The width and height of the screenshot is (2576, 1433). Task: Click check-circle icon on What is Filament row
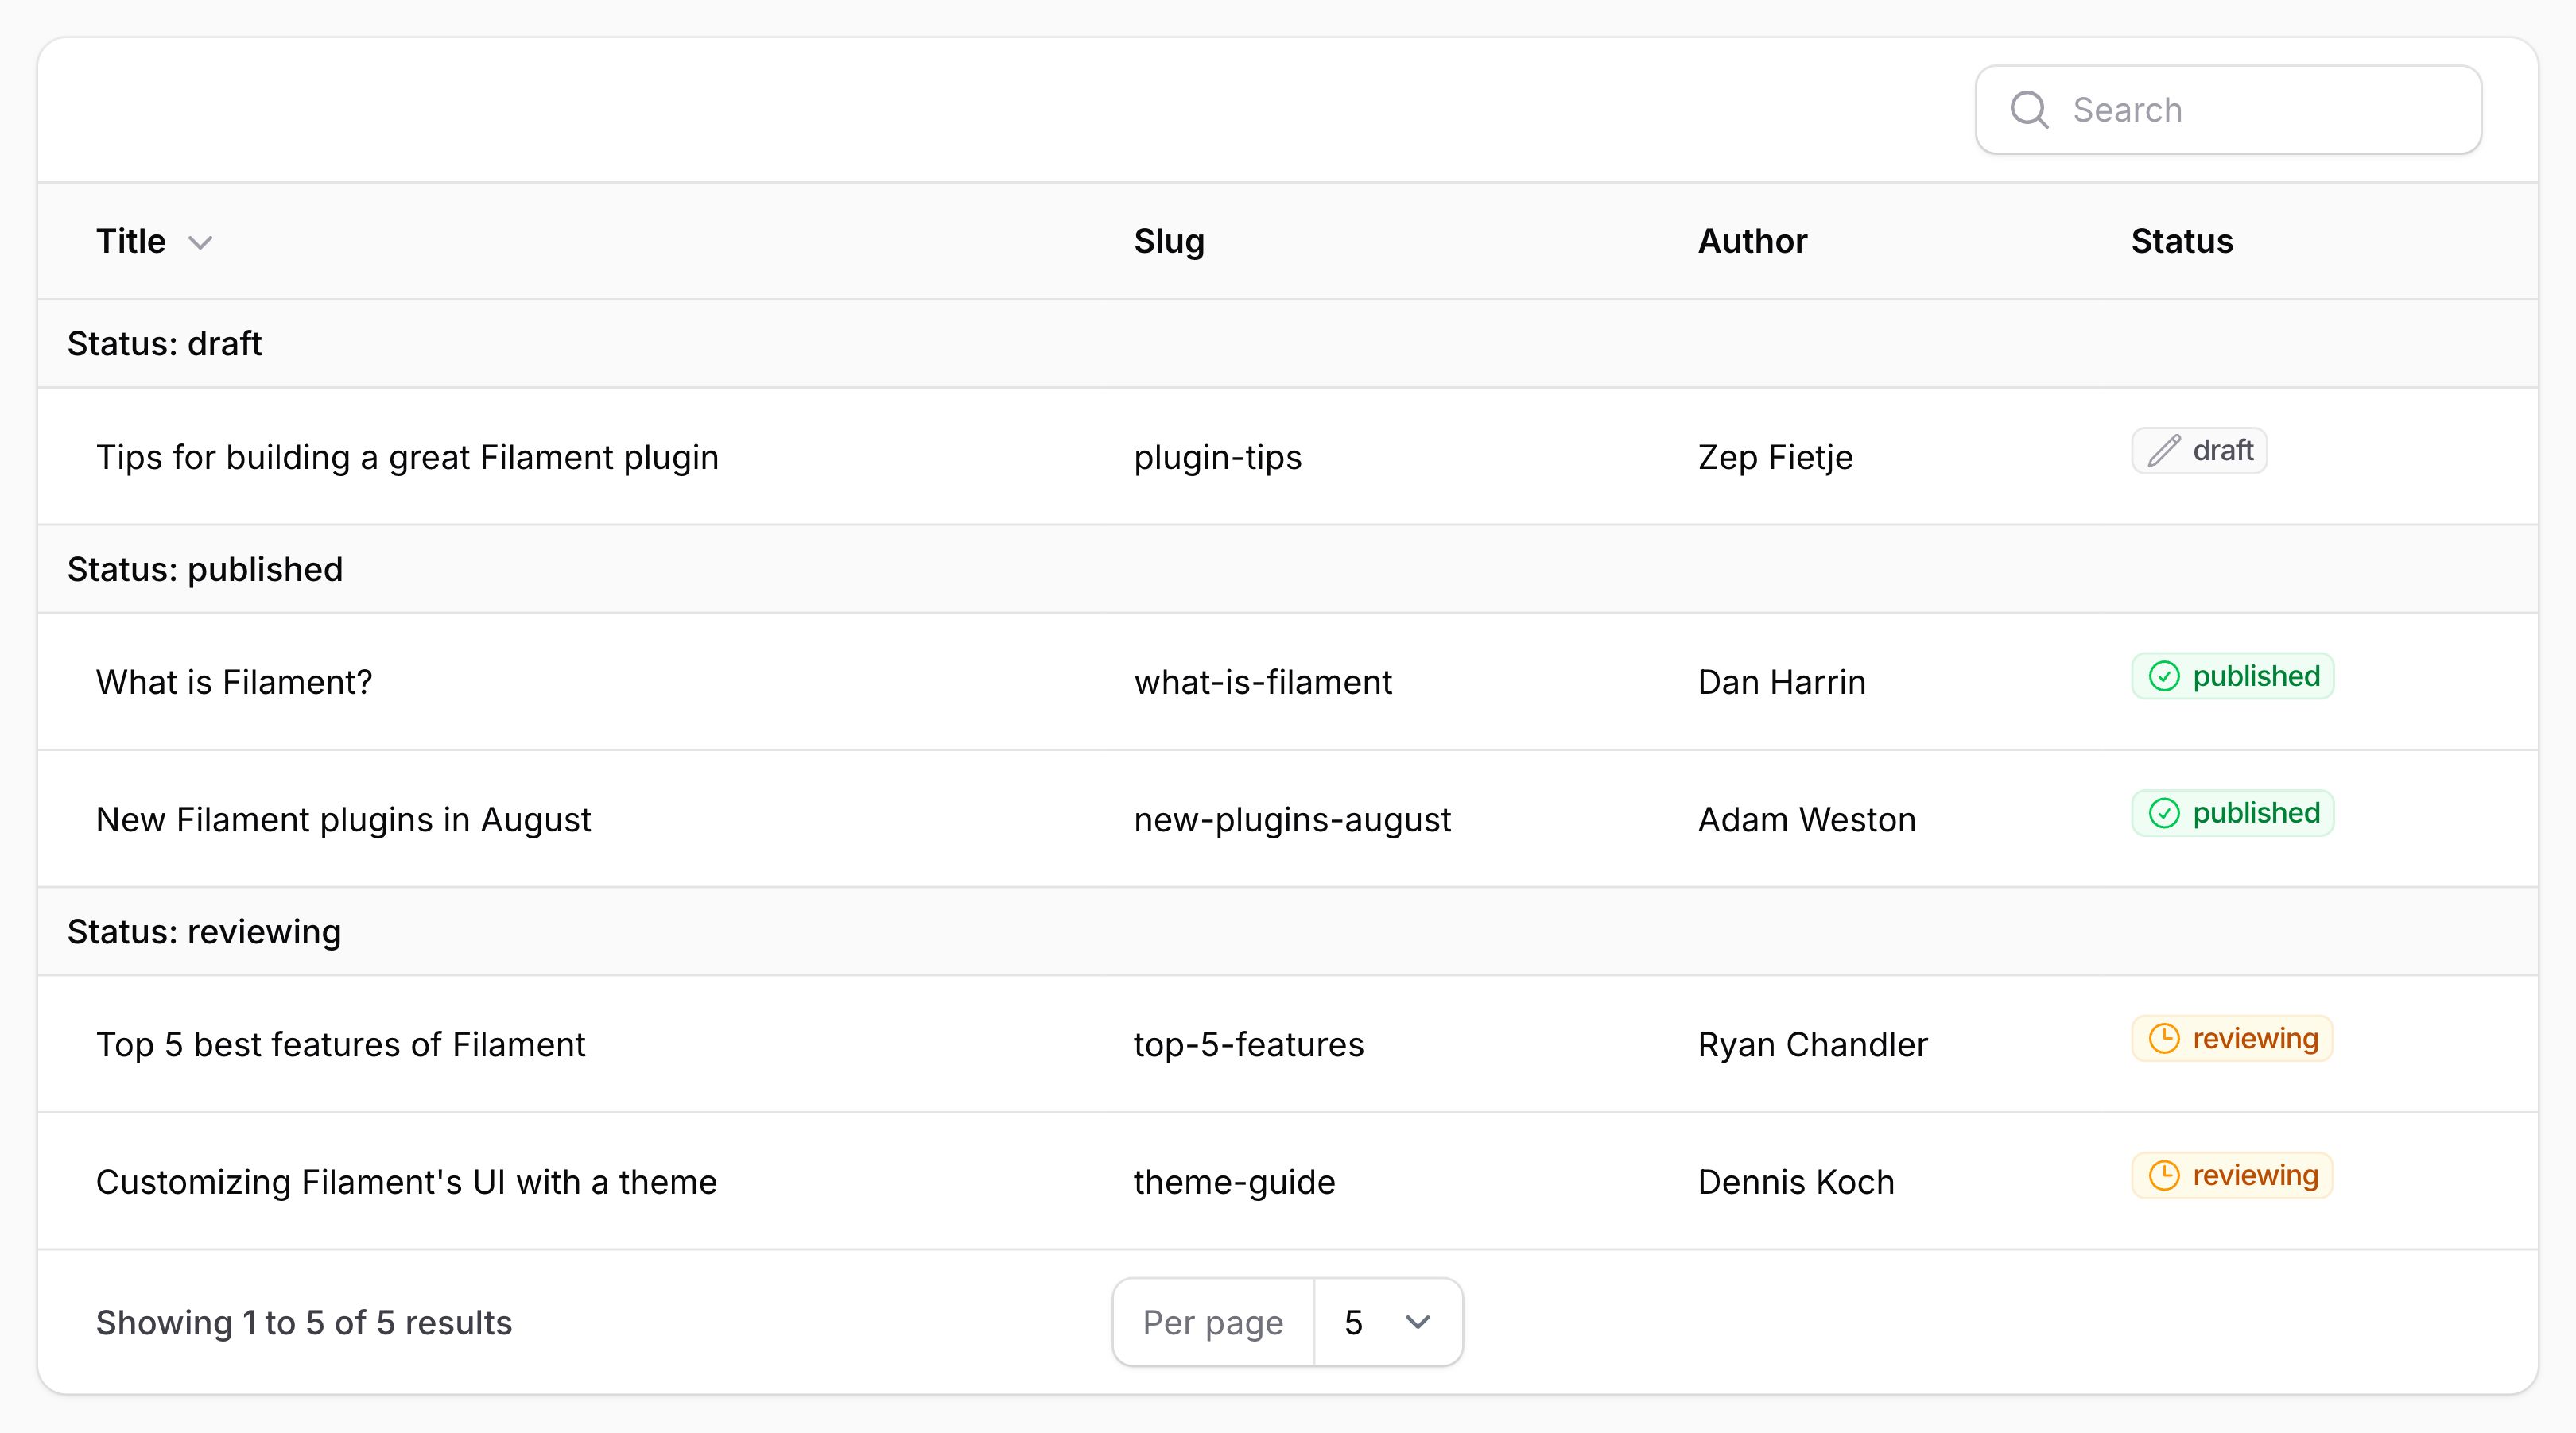point(2163,677)
